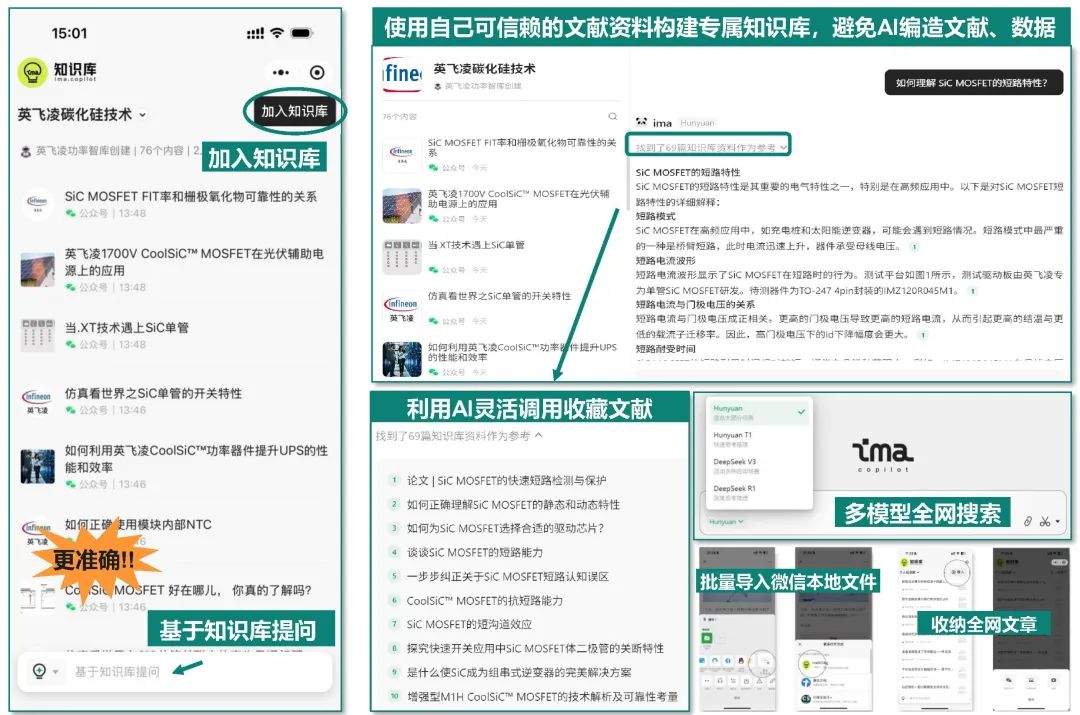
Task: Tap the cellular signal icon in phone status bar
Action: (x=255, y=33)
